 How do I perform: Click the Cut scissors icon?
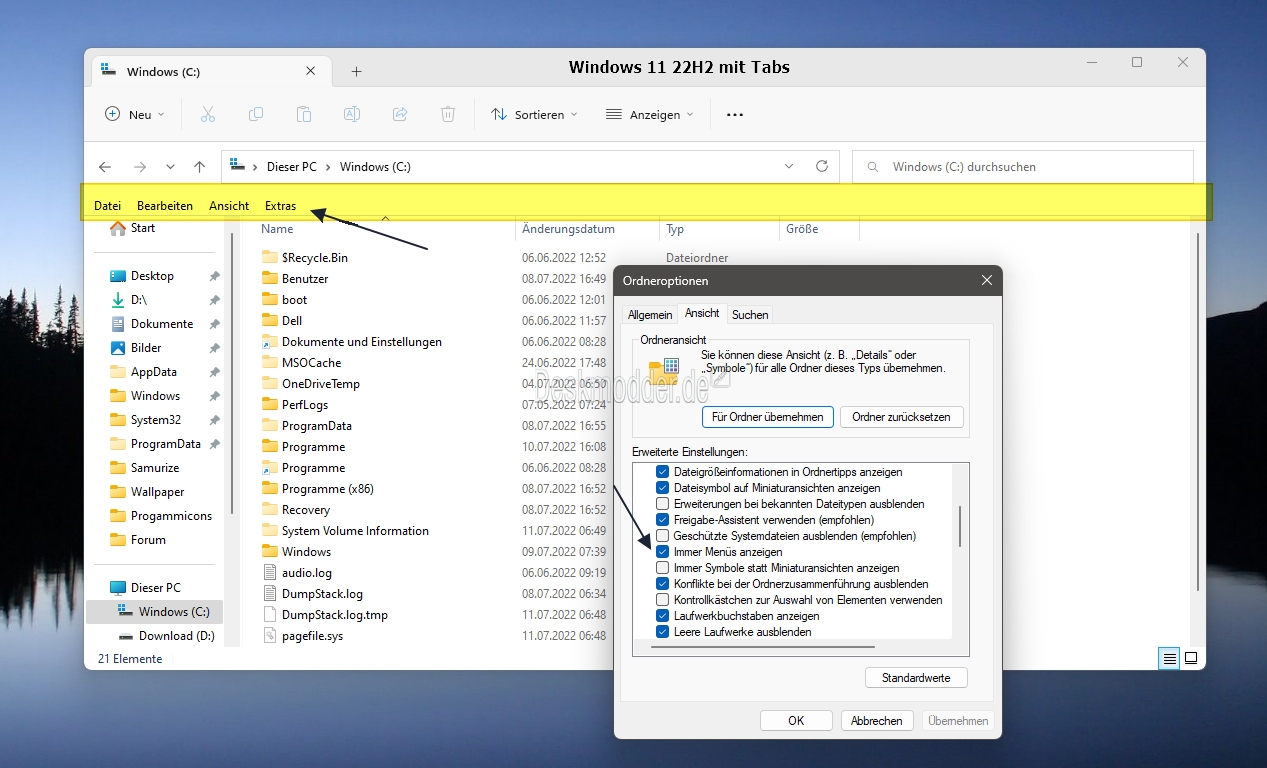pos(208,114)
